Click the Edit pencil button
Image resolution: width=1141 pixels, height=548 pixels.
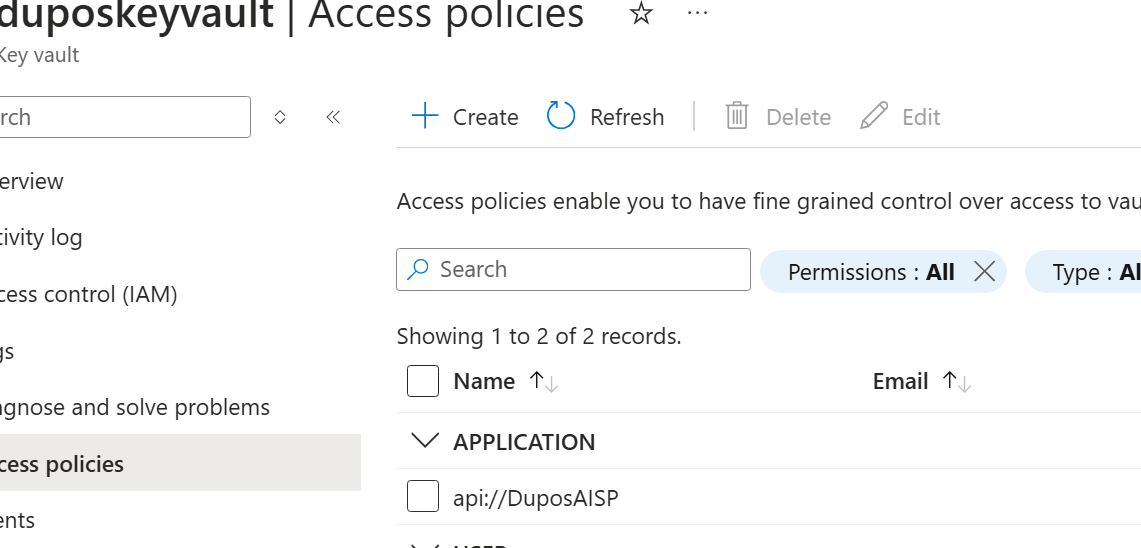pyautogui.click(x=899, y=116)
